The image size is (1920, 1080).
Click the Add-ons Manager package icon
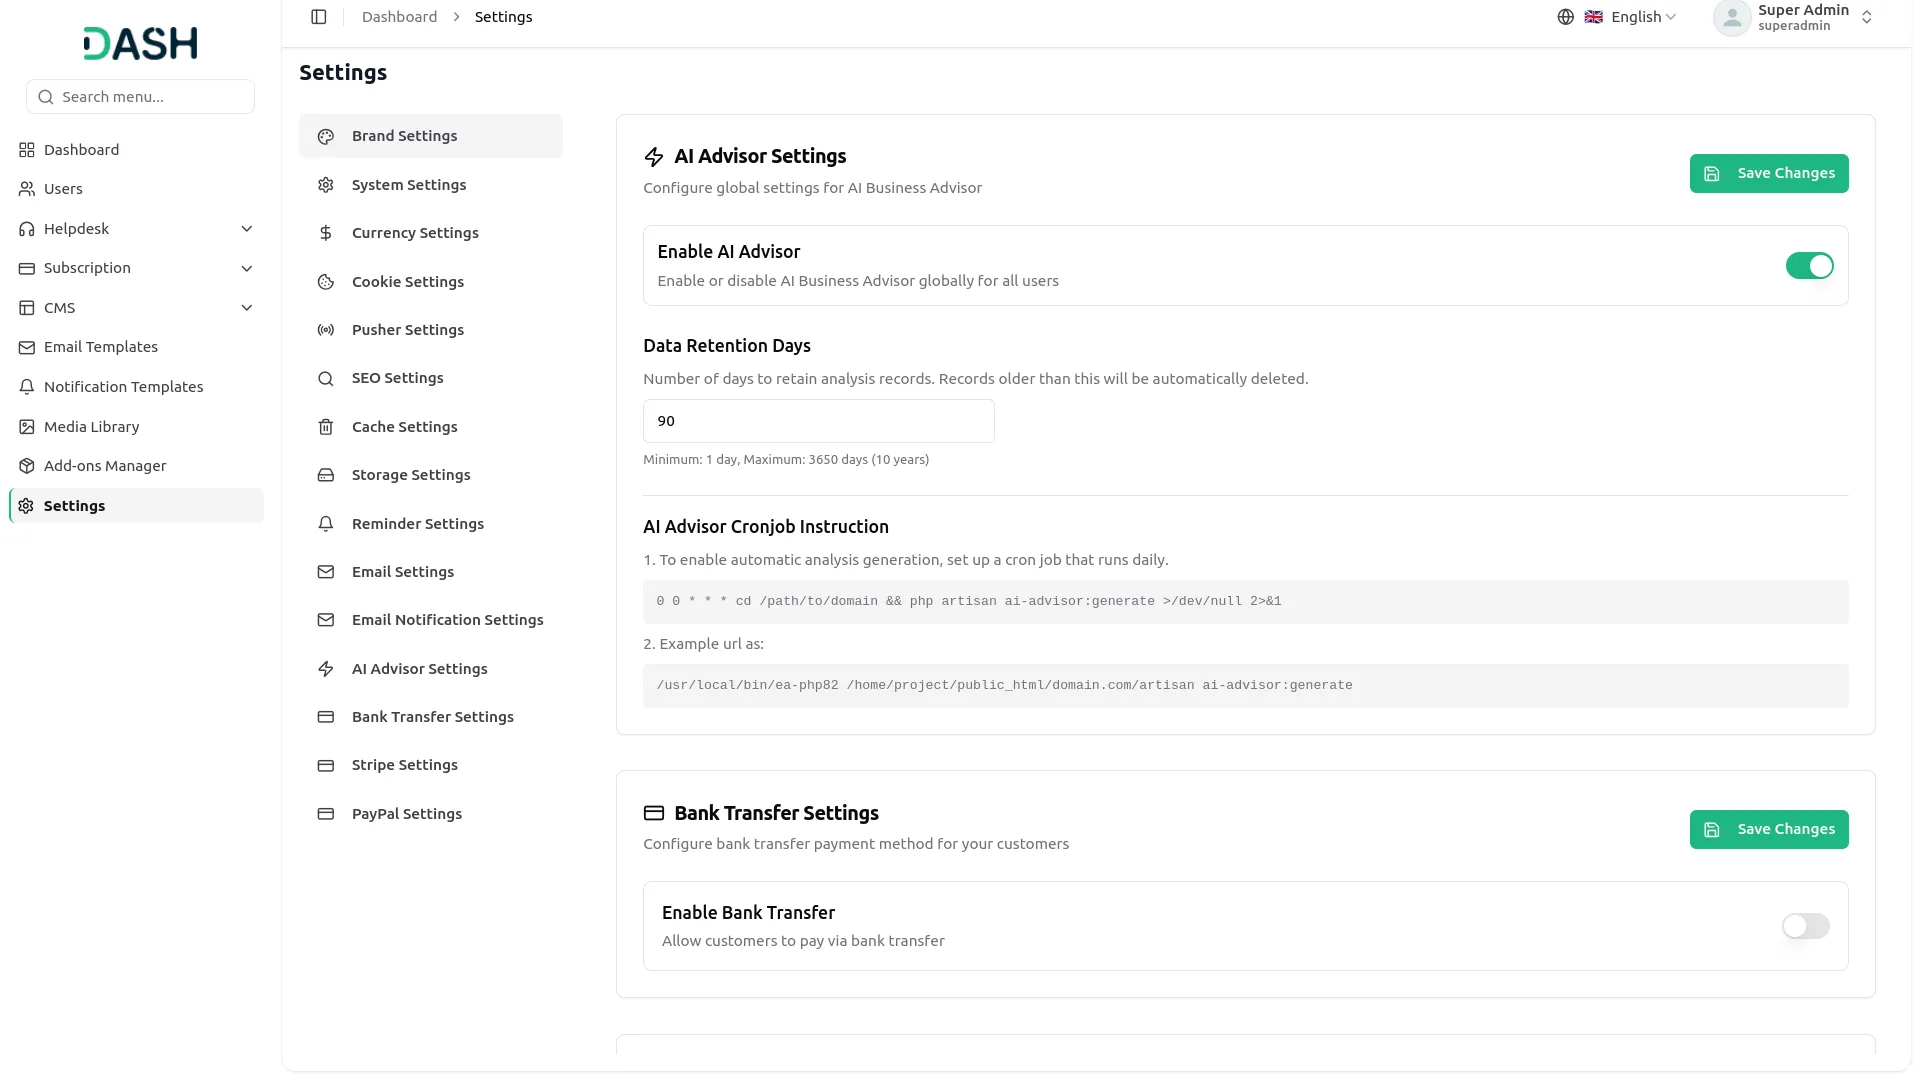[x=27, y=466]
